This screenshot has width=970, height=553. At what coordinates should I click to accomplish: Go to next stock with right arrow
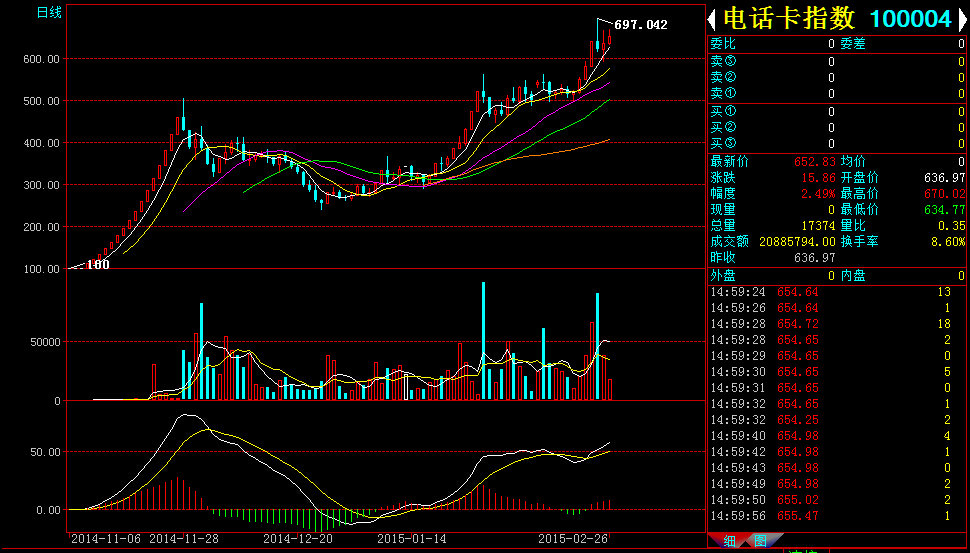click(x=962, y=20)
